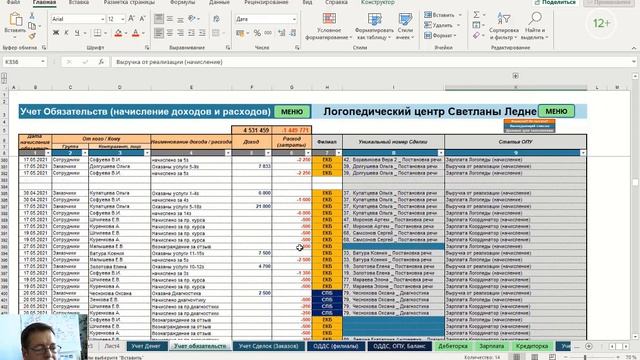The image size is (640, 360).
Task: Apply thousands separator (000) format
Action: pos(268,33)
